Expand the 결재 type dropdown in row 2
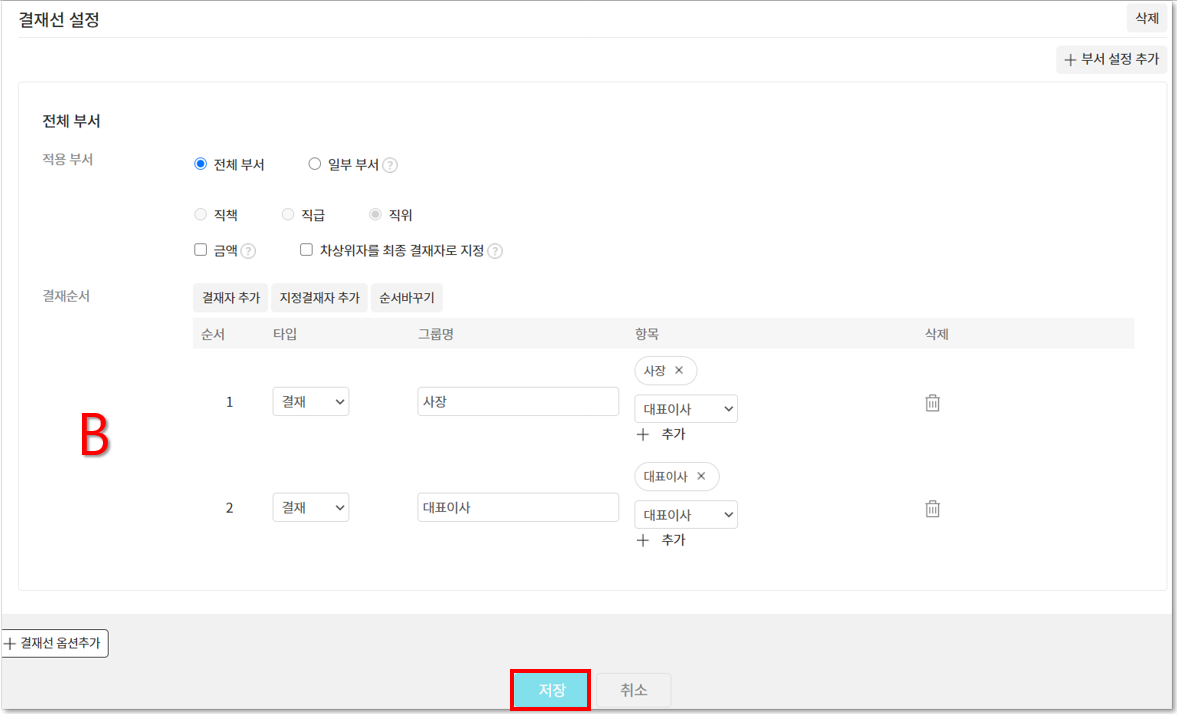This screenshot has width=1177, height=714. click(311, 508)
